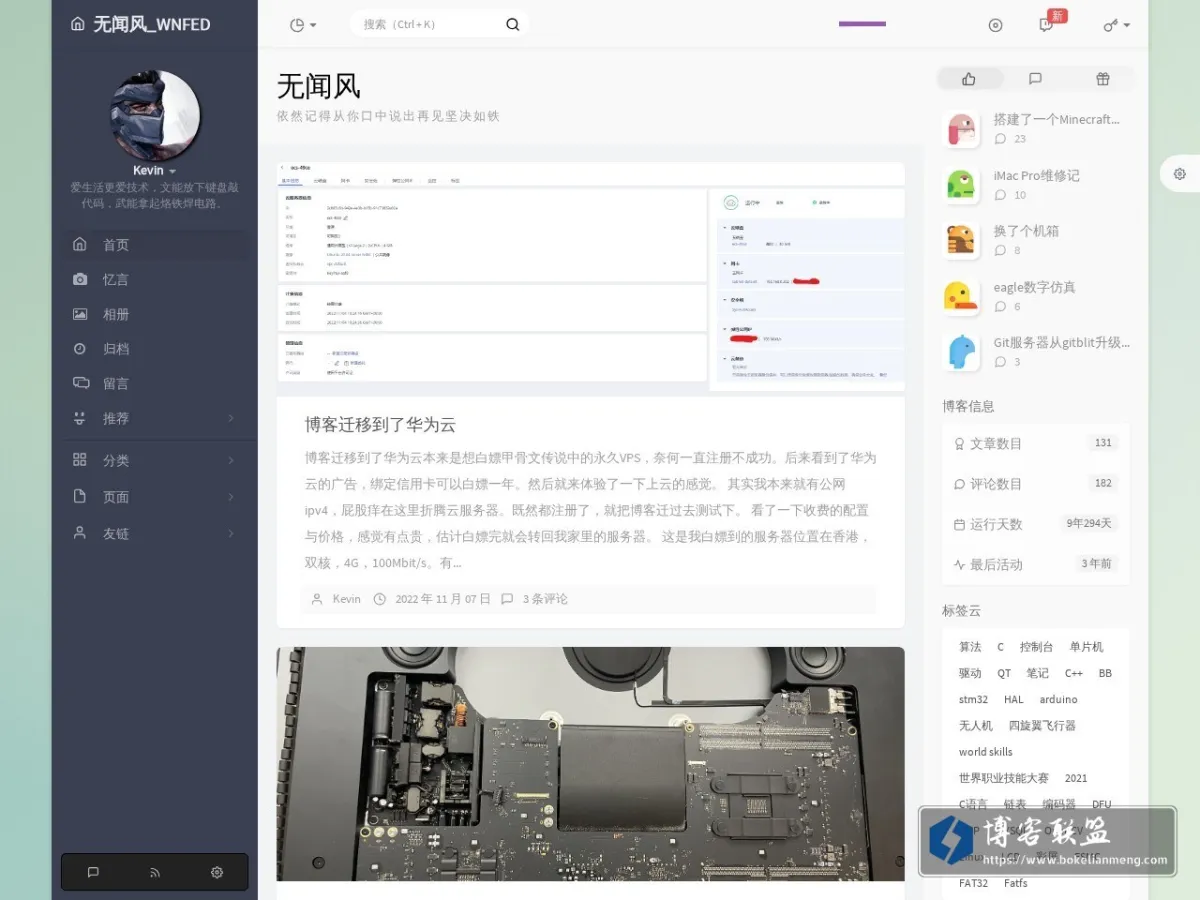Go to 首页 in the sidebar
The image size is (1200, 900).
[x=155, y=245]
